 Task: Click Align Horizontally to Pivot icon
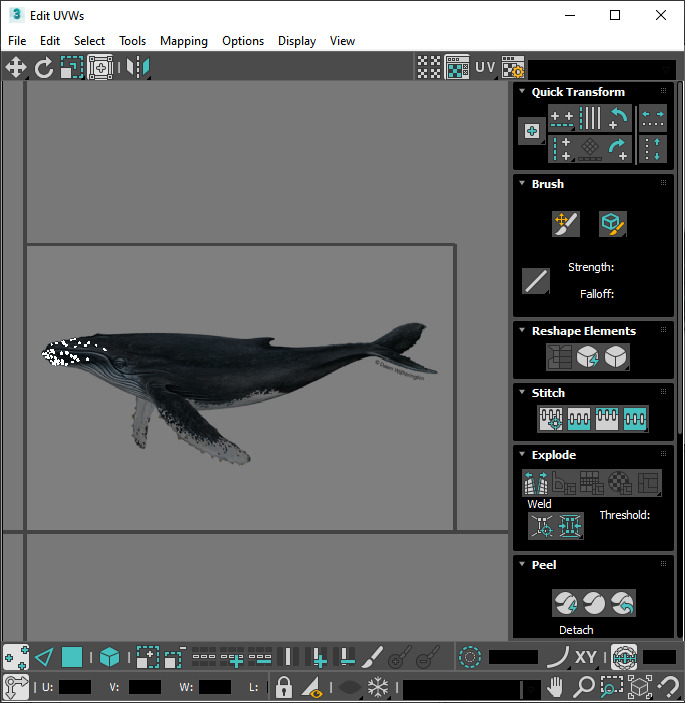click(562, 119)
